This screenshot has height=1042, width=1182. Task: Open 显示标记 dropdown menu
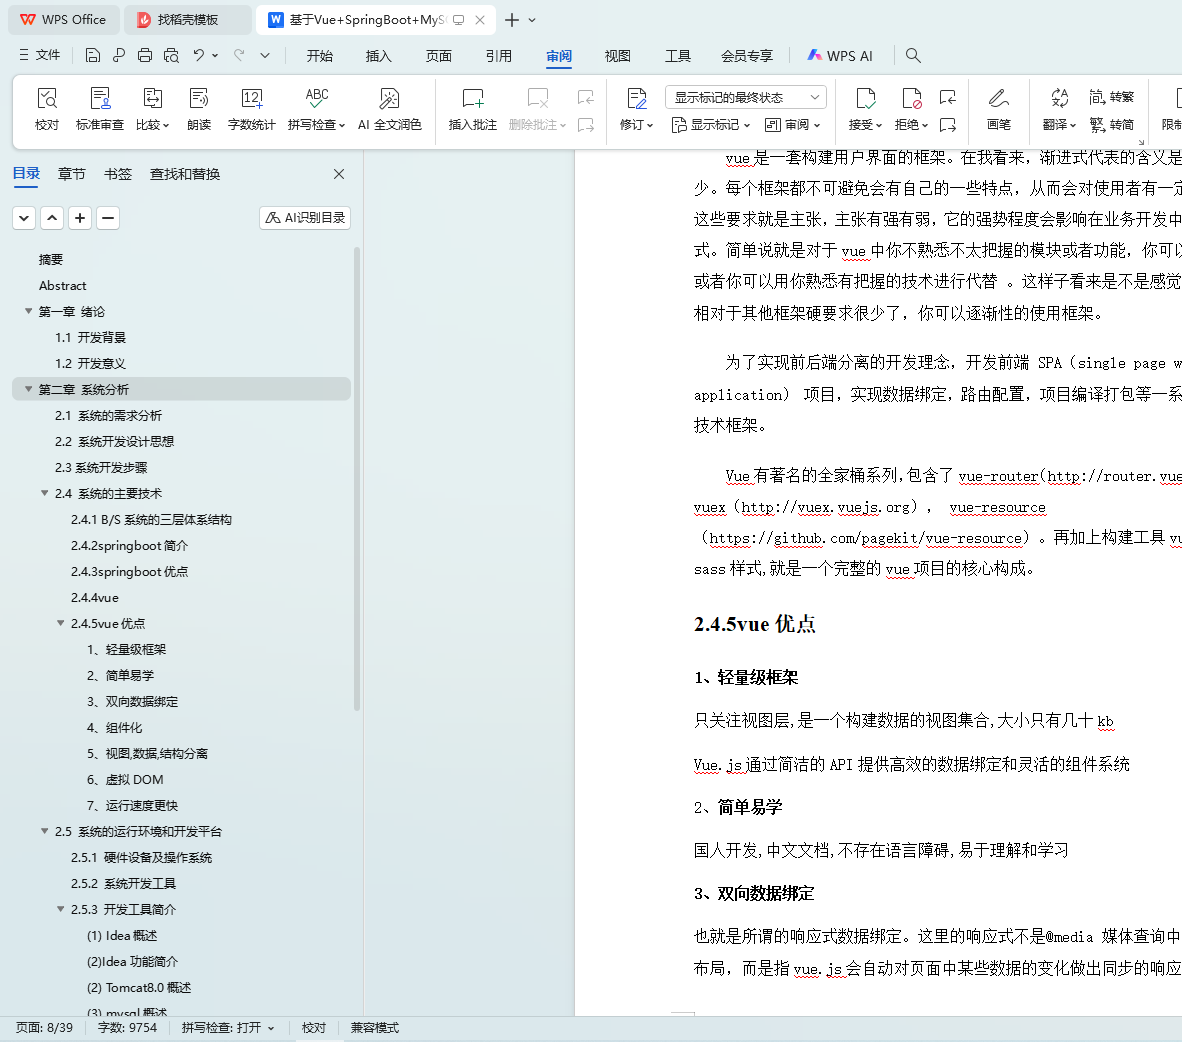click(711, 124)
